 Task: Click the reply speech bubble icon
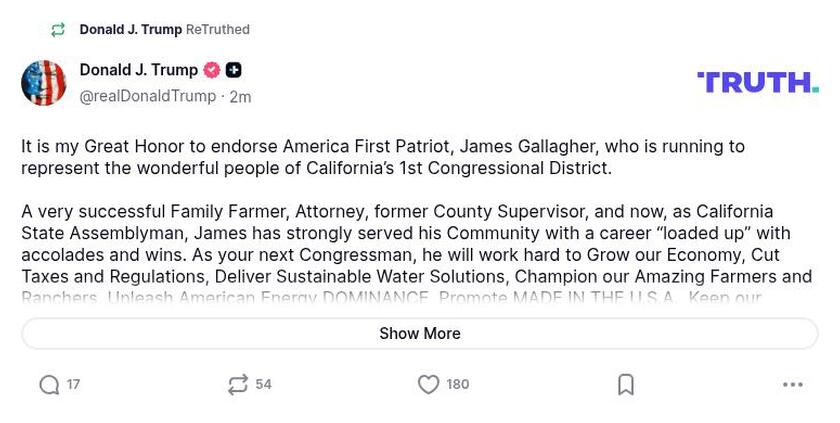pos(49,385)
